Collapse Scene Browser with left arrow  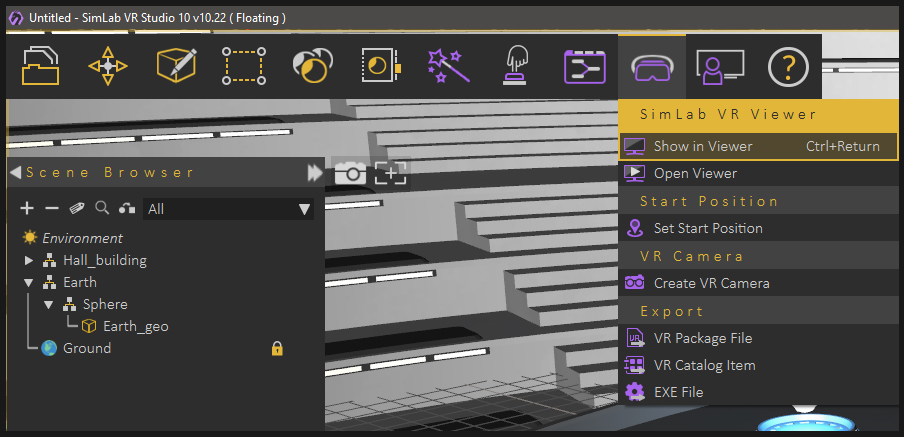16,172
